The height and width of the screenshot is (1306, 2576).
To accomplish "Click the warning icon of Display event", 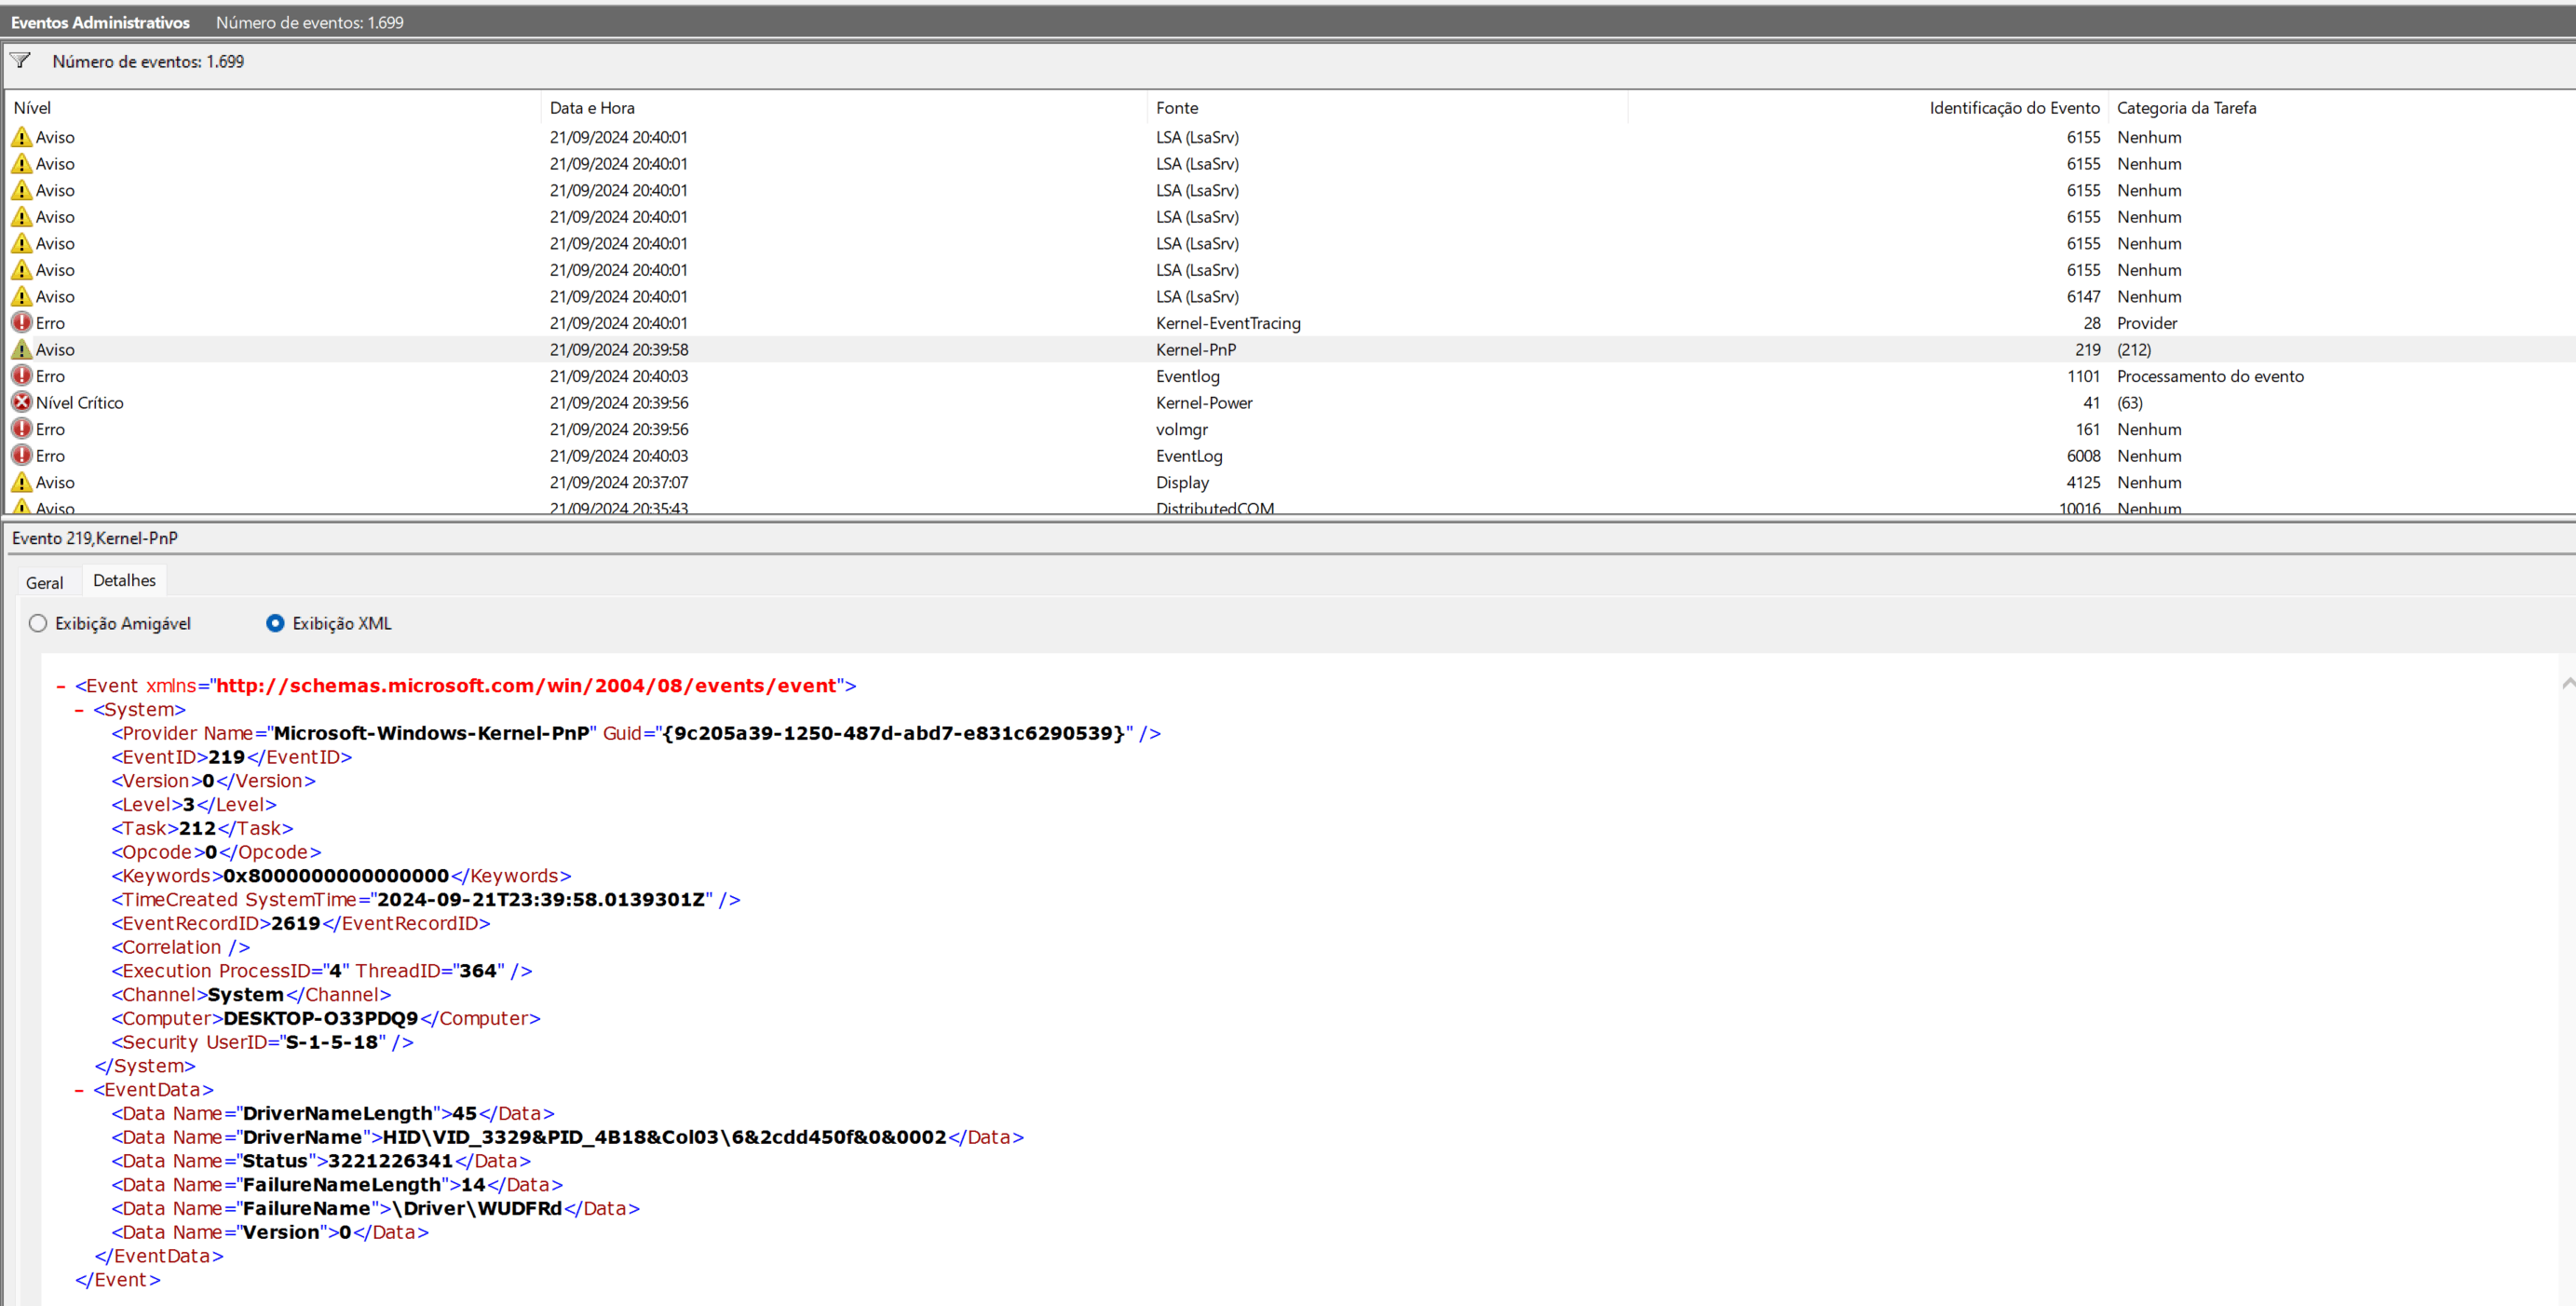I will point(21,482).
